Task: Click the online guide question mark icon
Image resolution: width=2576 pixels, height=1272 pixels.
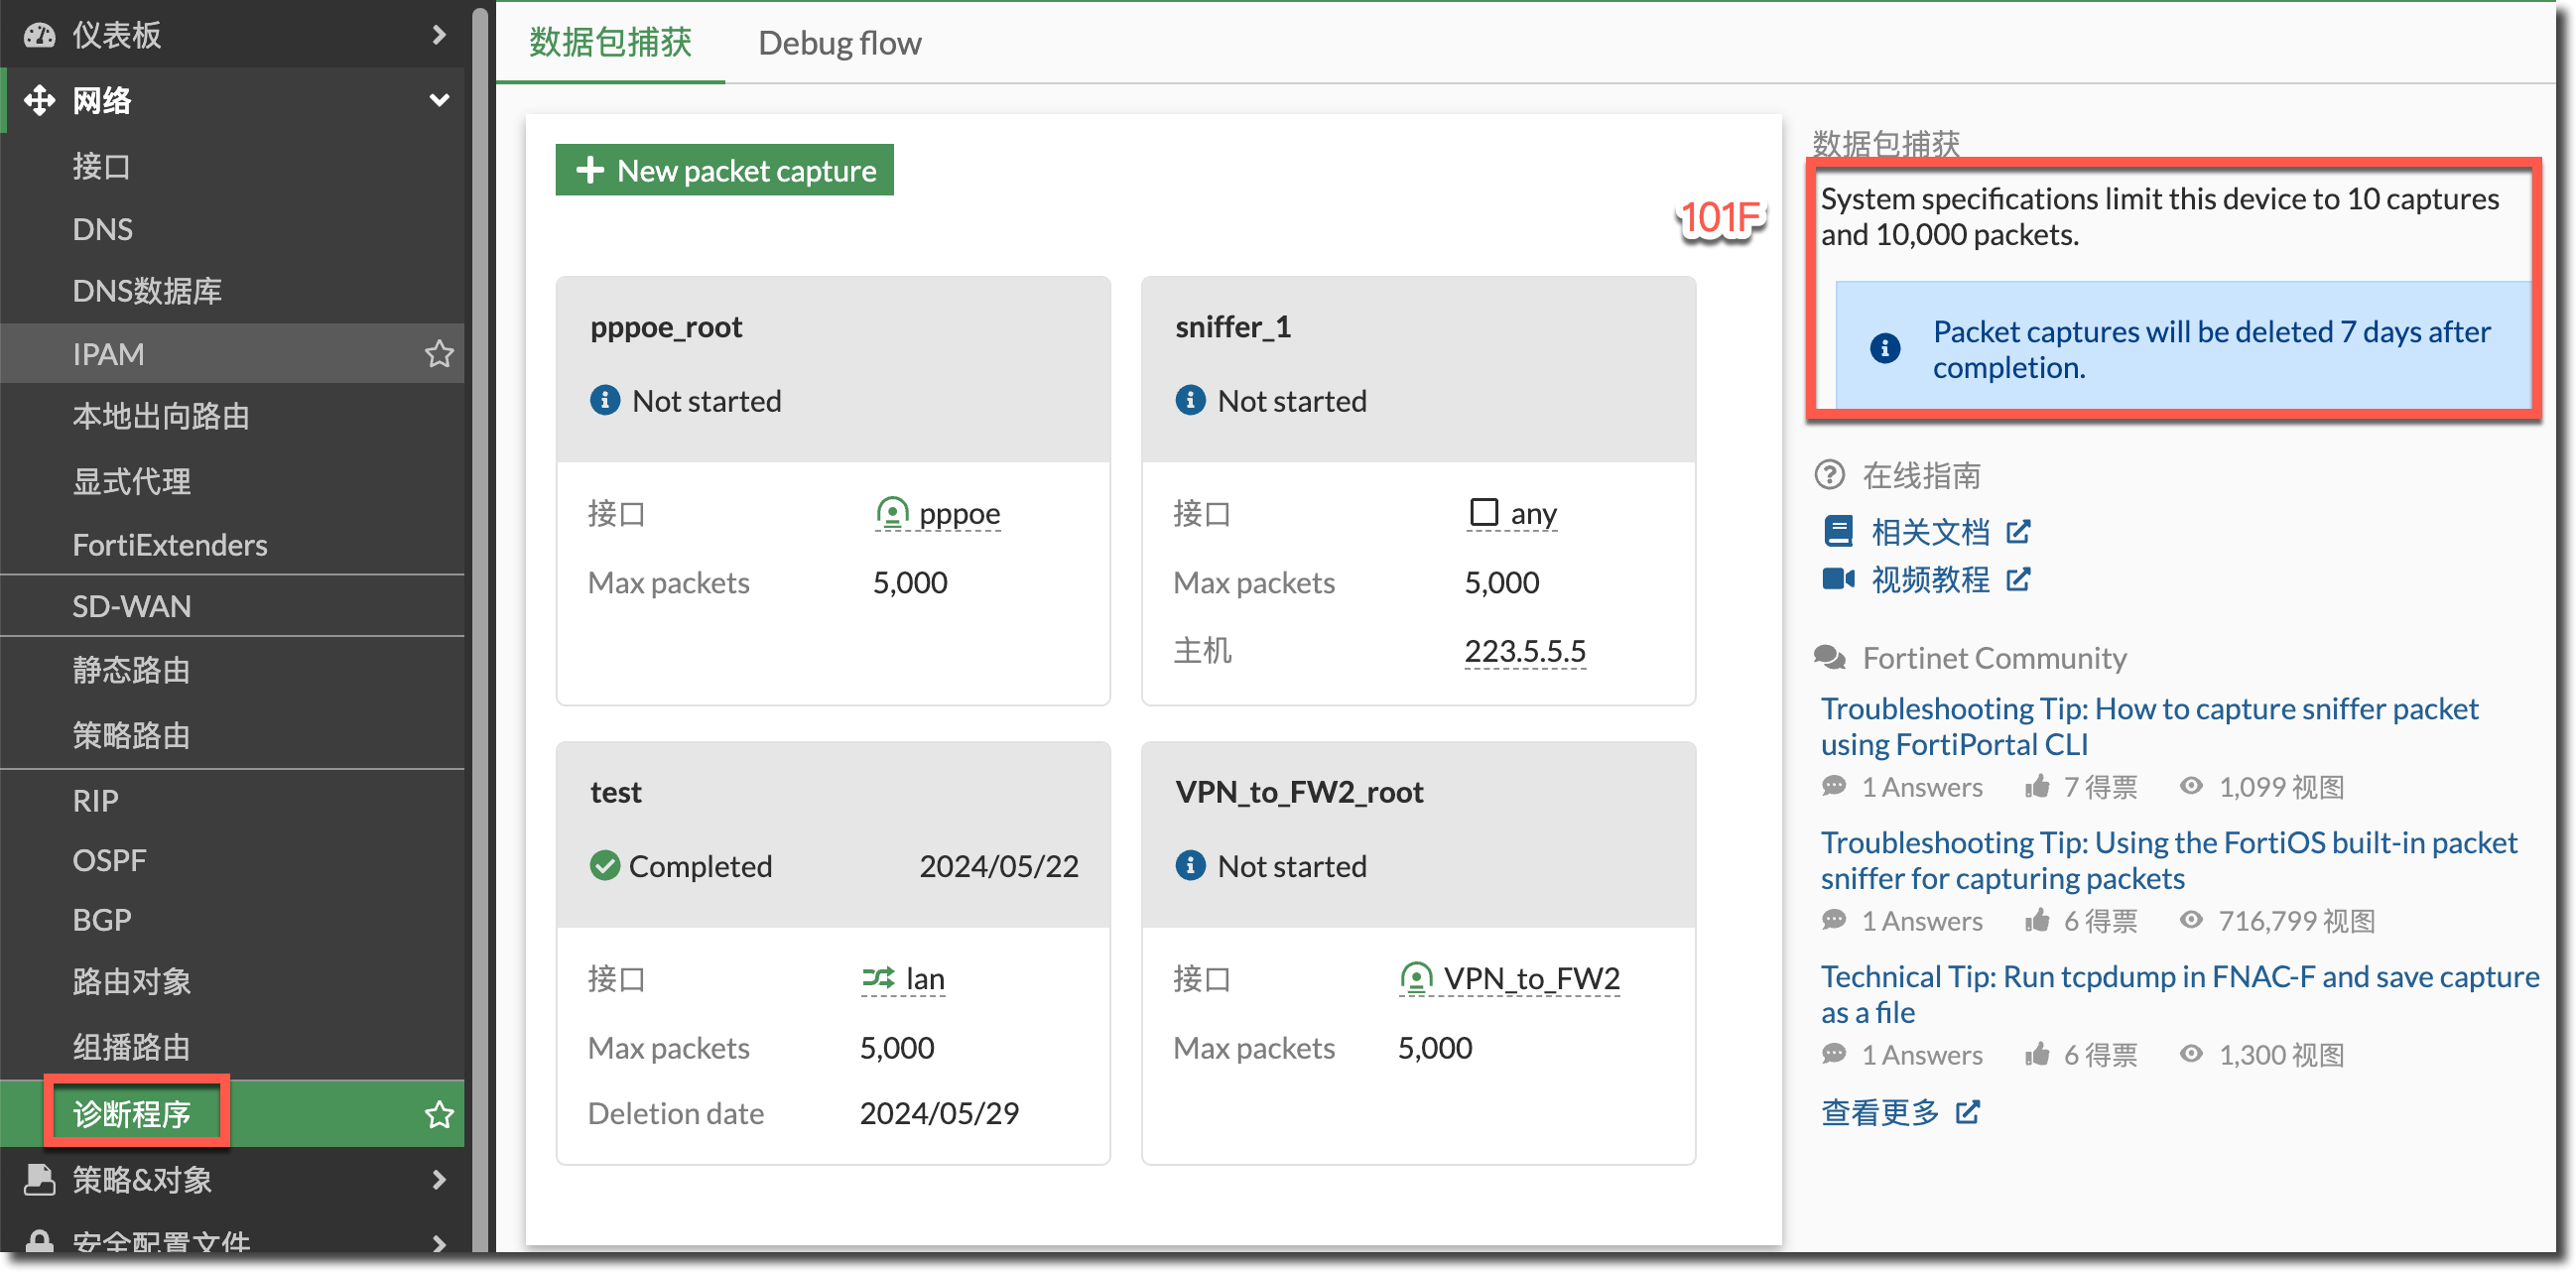Action: pos(1829,475)
